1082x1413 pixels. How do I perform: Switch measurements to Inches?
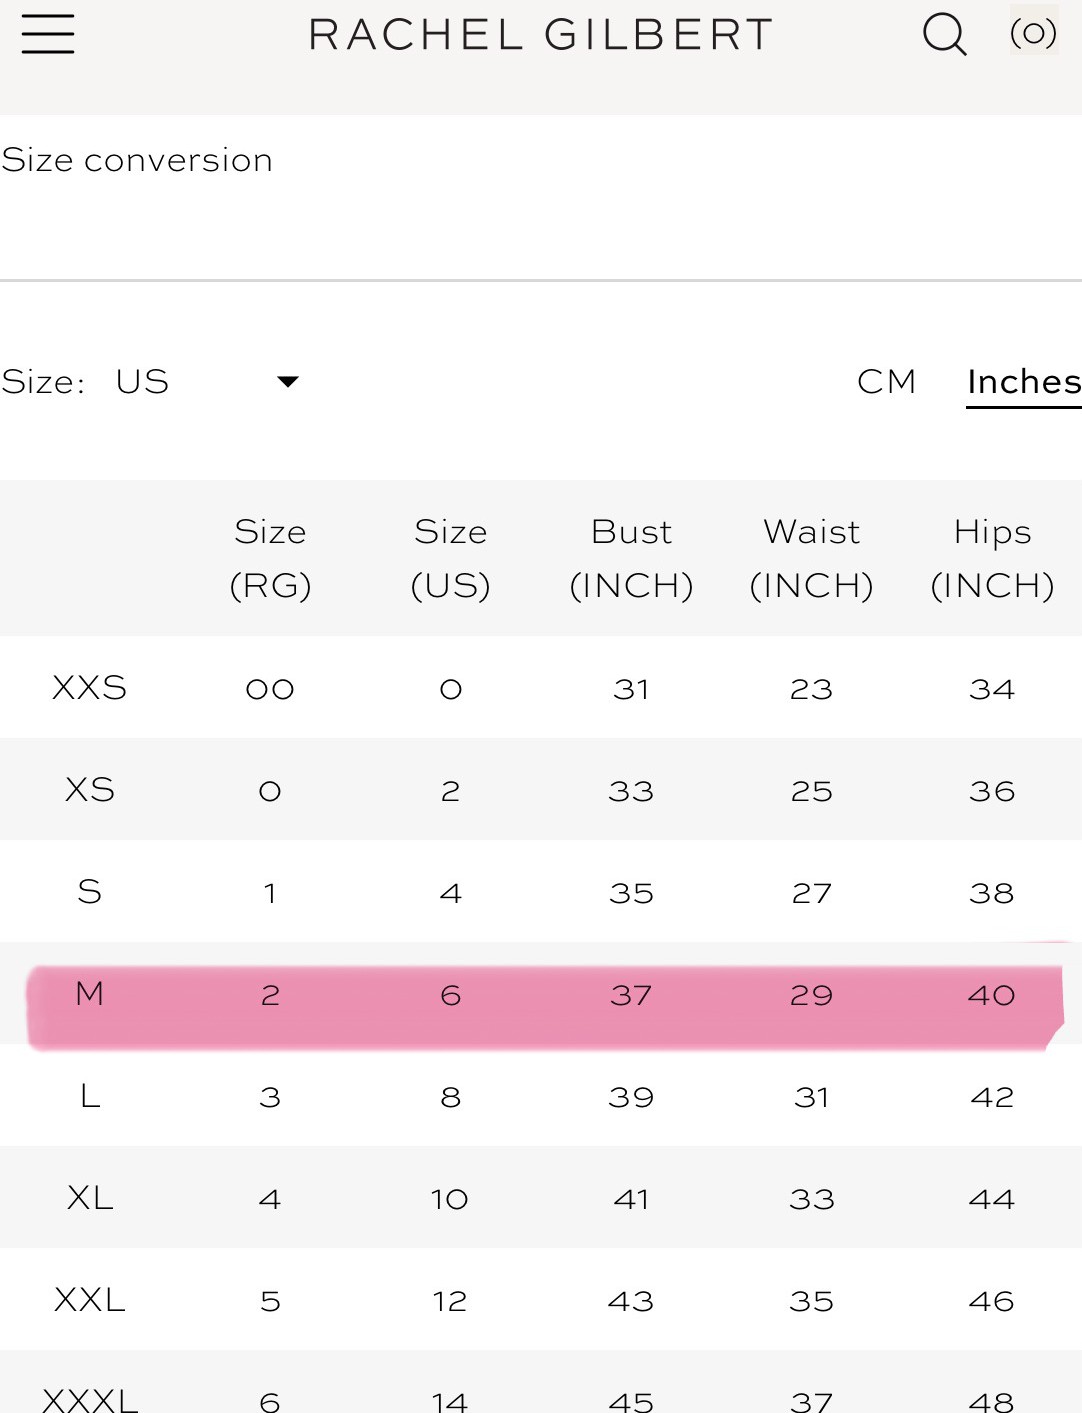click(1023, 381)
